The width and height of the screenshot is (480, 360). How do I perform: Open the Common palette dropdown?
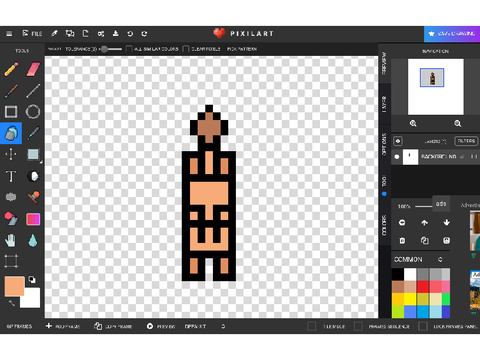(418, 260)
